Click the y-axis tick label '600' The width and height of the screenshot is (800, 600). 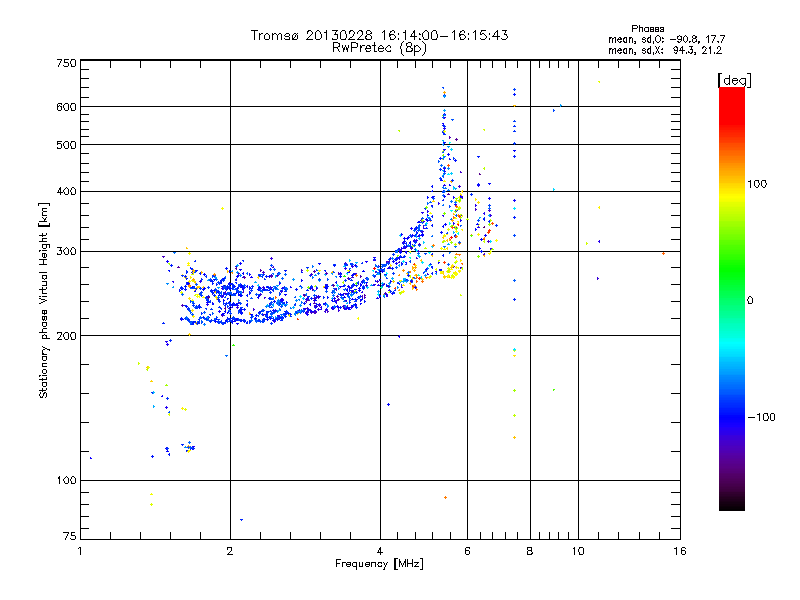tap(66, 107)
